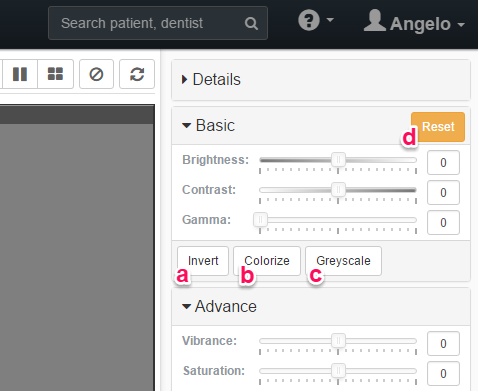Focus the Search patient, dentist field
The image size is (479, 392).
[158, 23]
